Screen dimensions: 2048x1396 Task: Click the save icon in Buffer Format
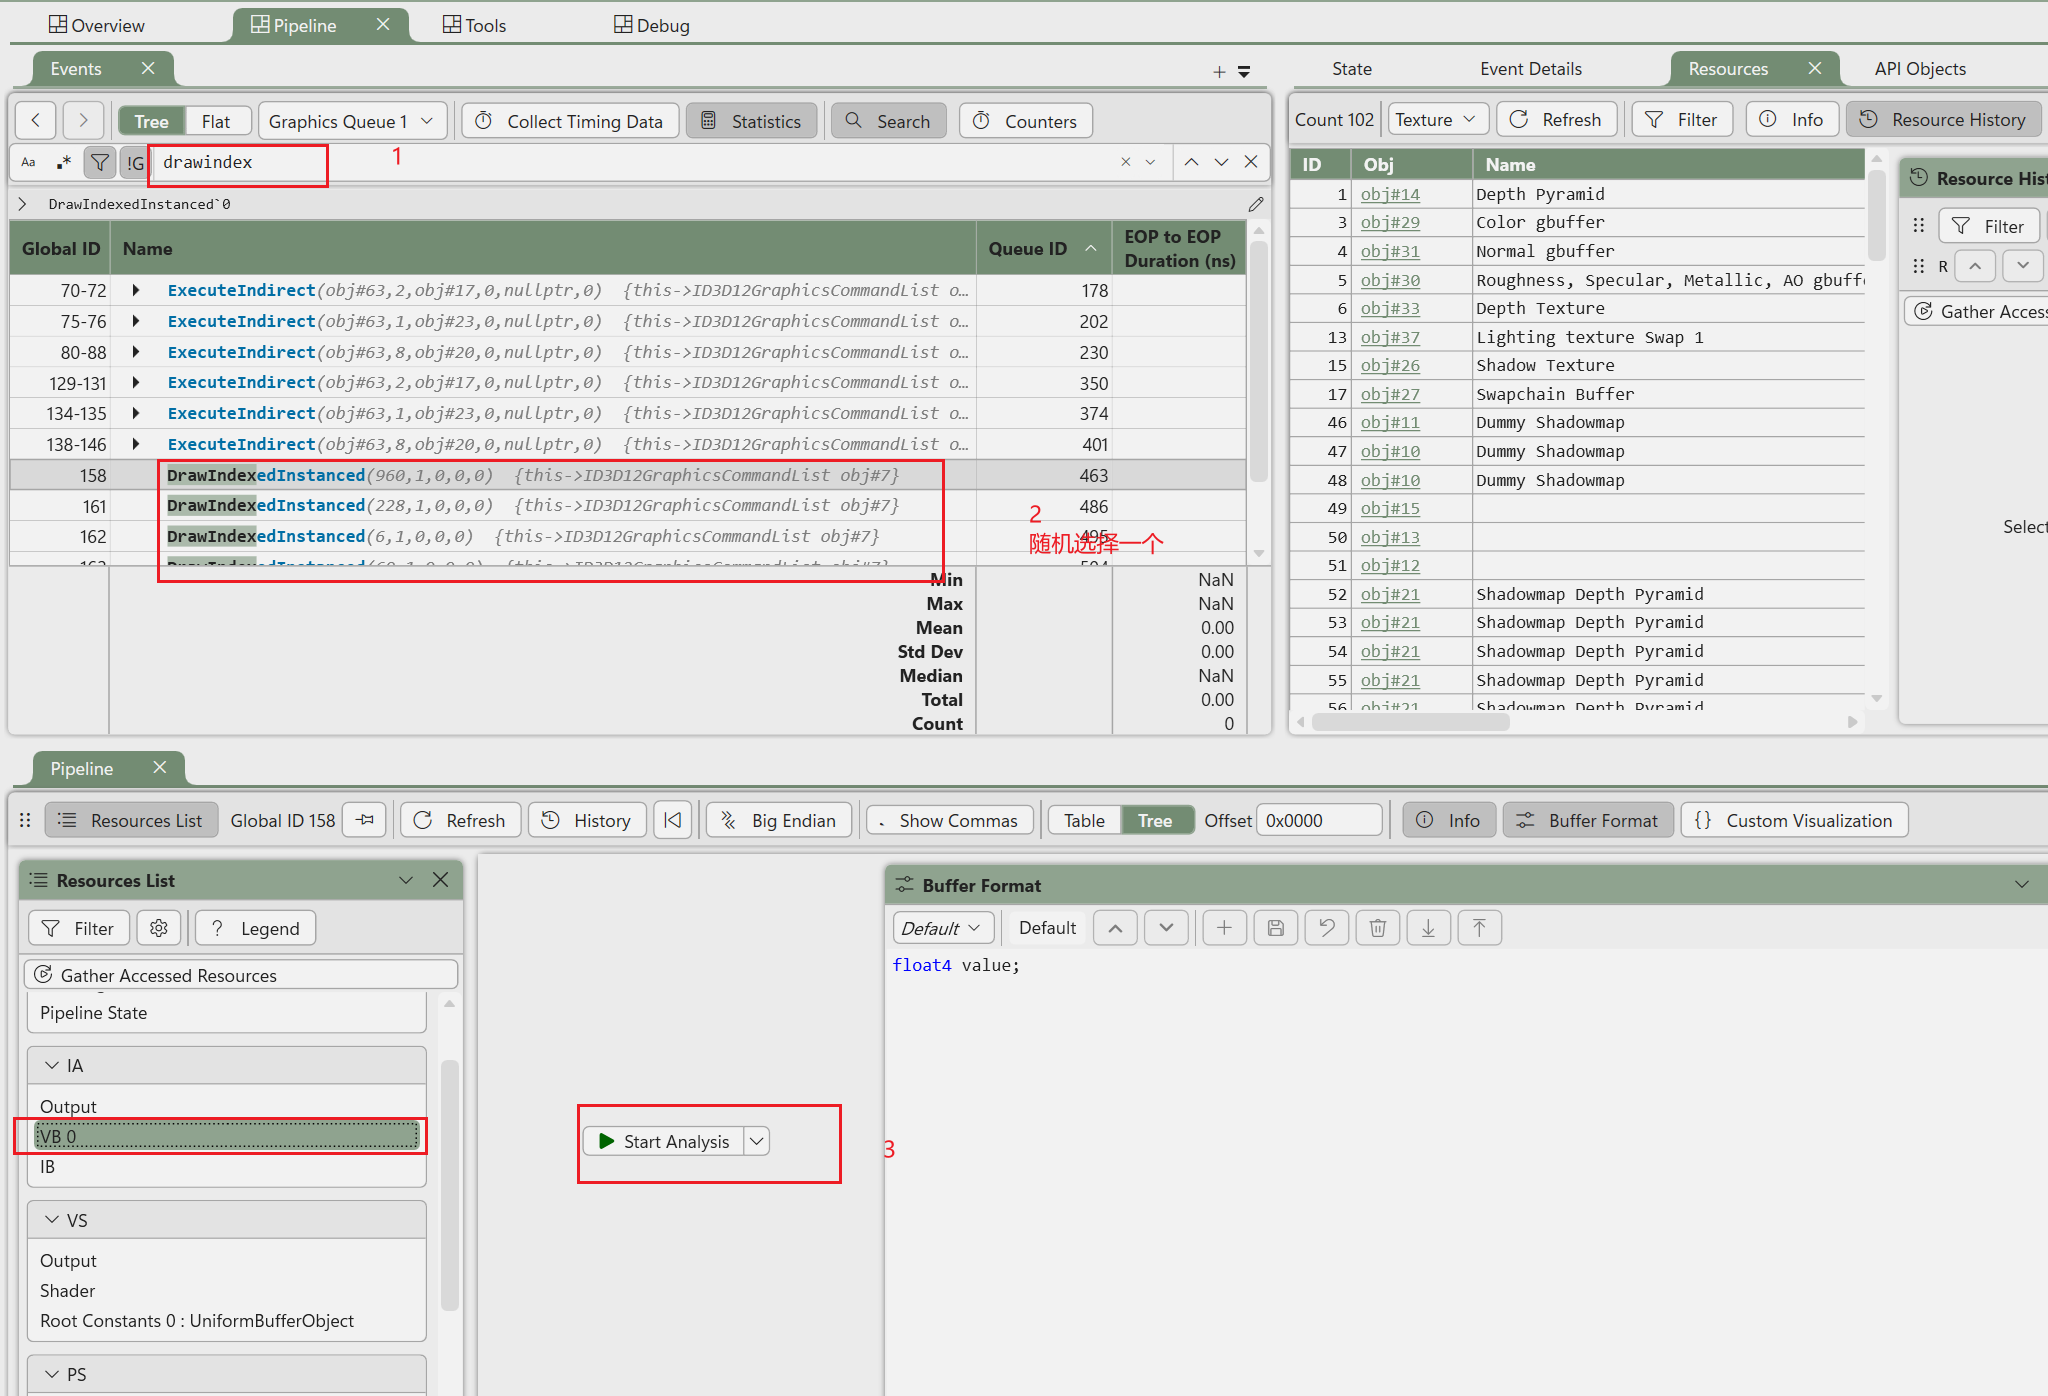(1275, 928)
